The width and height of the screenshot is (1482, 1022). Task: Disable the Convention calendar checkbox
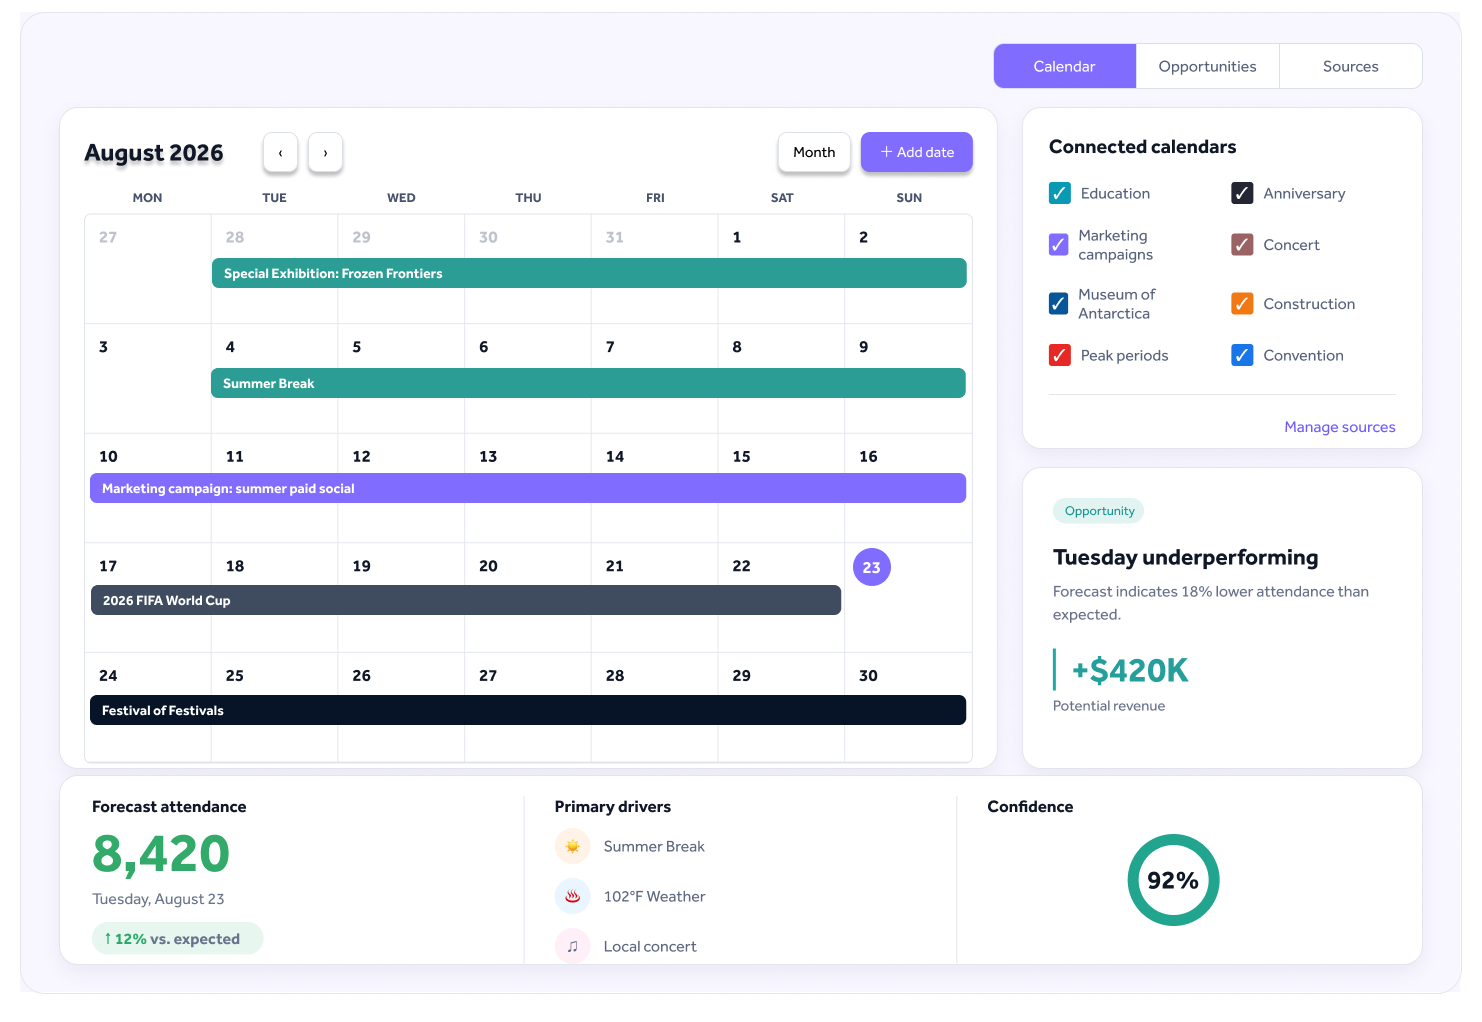[1242, 355]
